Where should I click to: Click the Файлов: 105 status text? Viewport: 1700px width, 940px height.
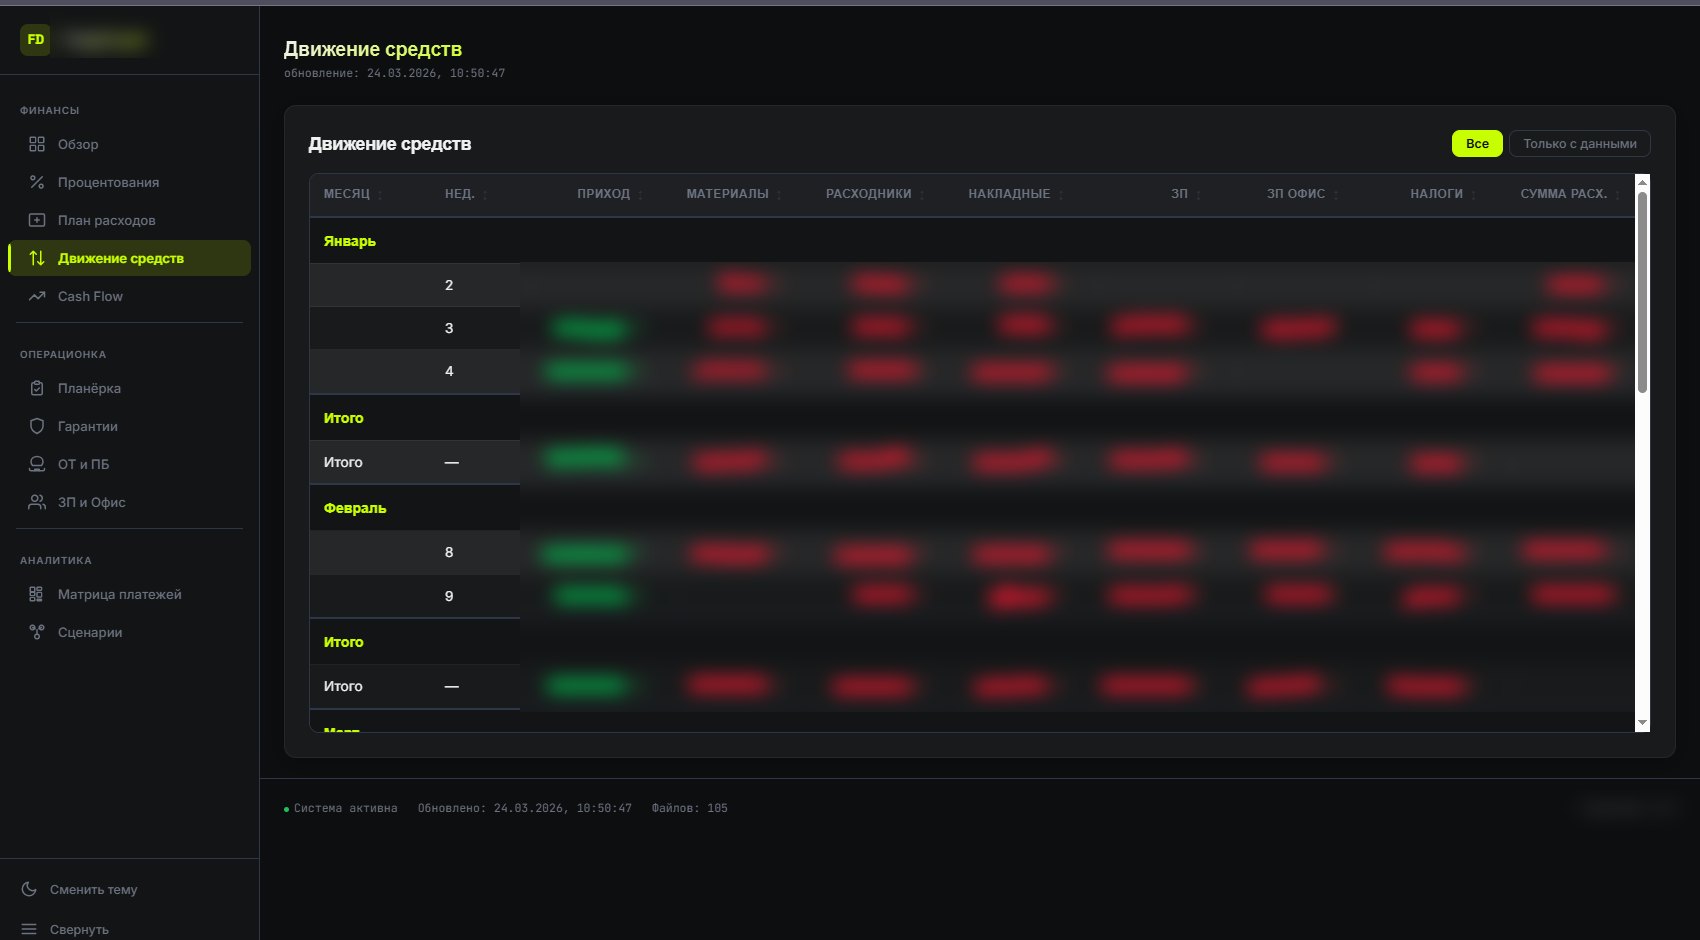pyautogui.click(x=690, y=808)
